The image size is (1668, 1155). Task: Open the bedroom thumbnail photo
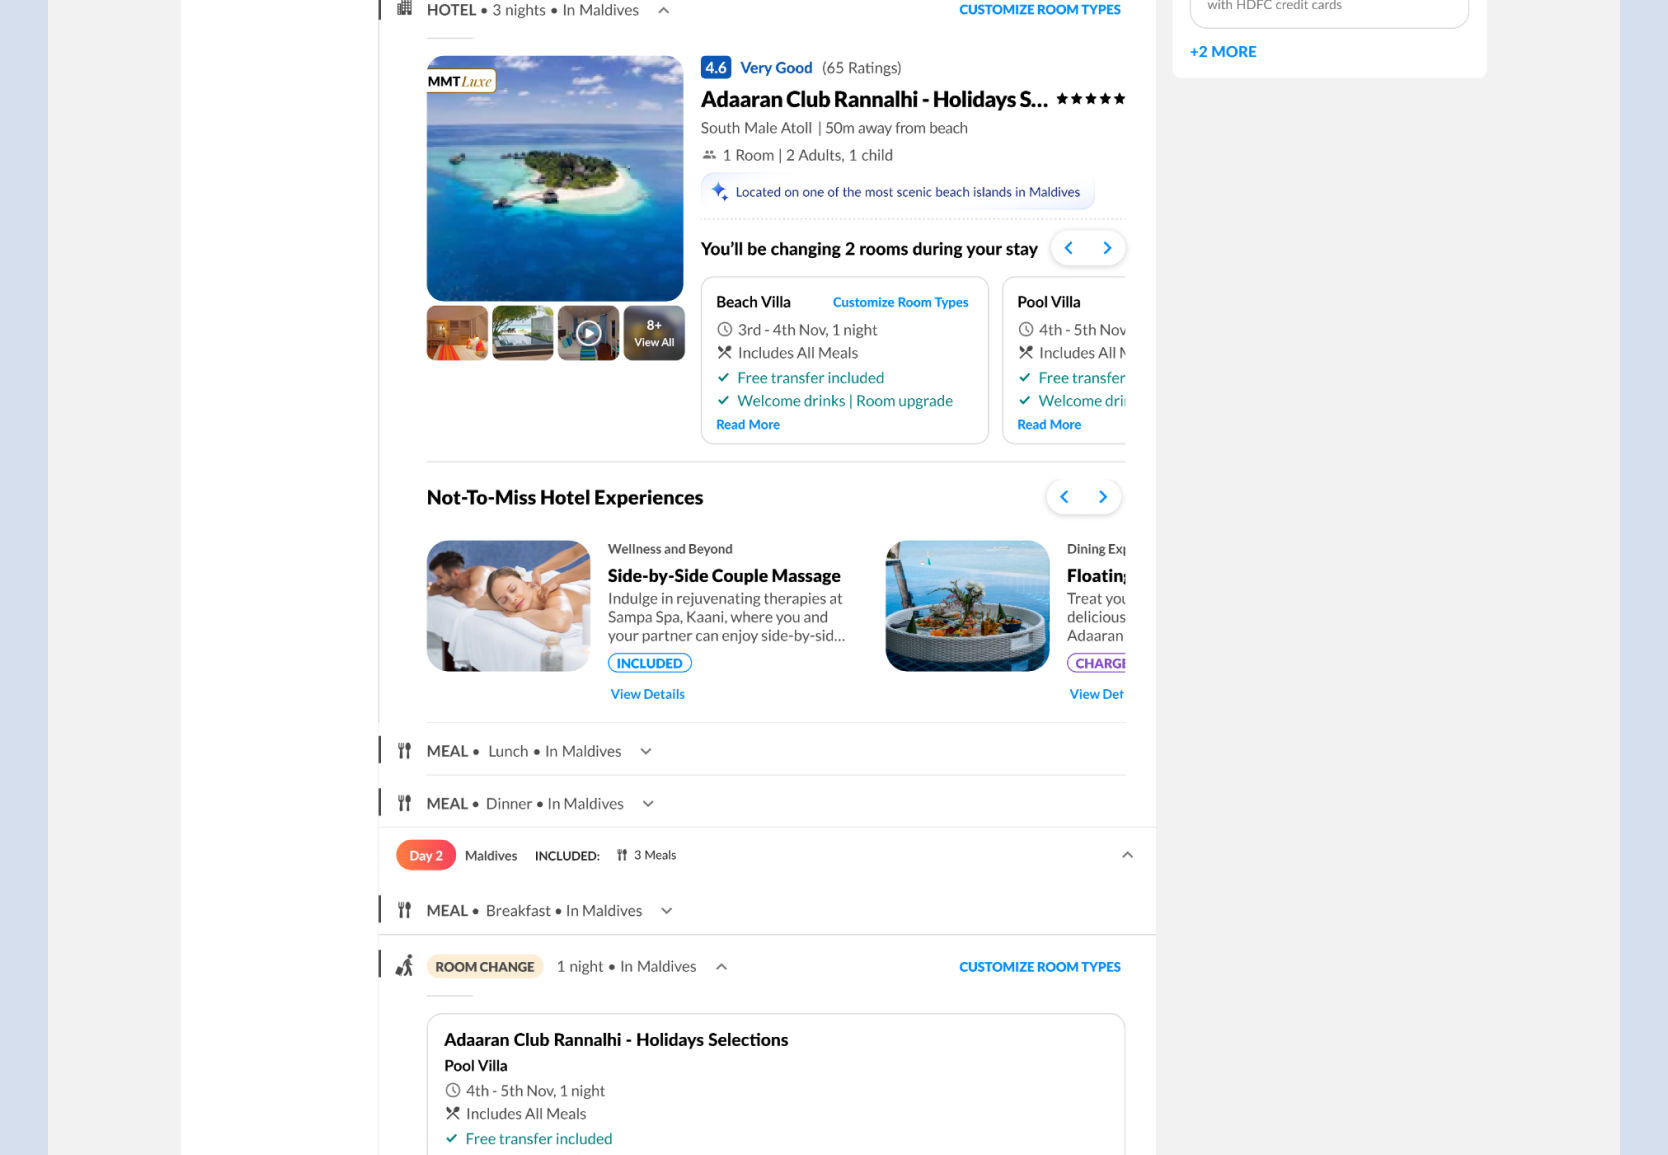pyautogui.click(x=457, y=333)
